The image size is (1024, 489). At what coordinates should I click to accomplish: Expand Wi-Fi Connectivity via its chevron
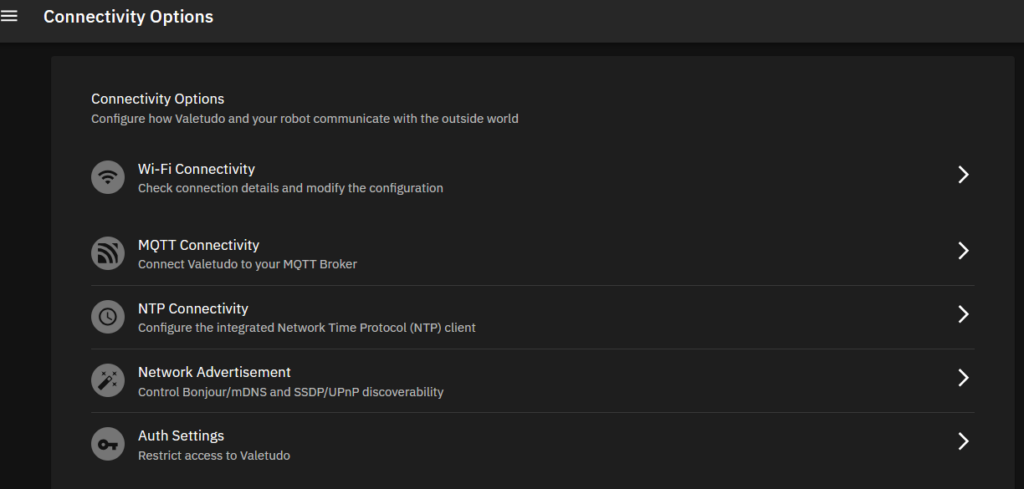(963, 174)
